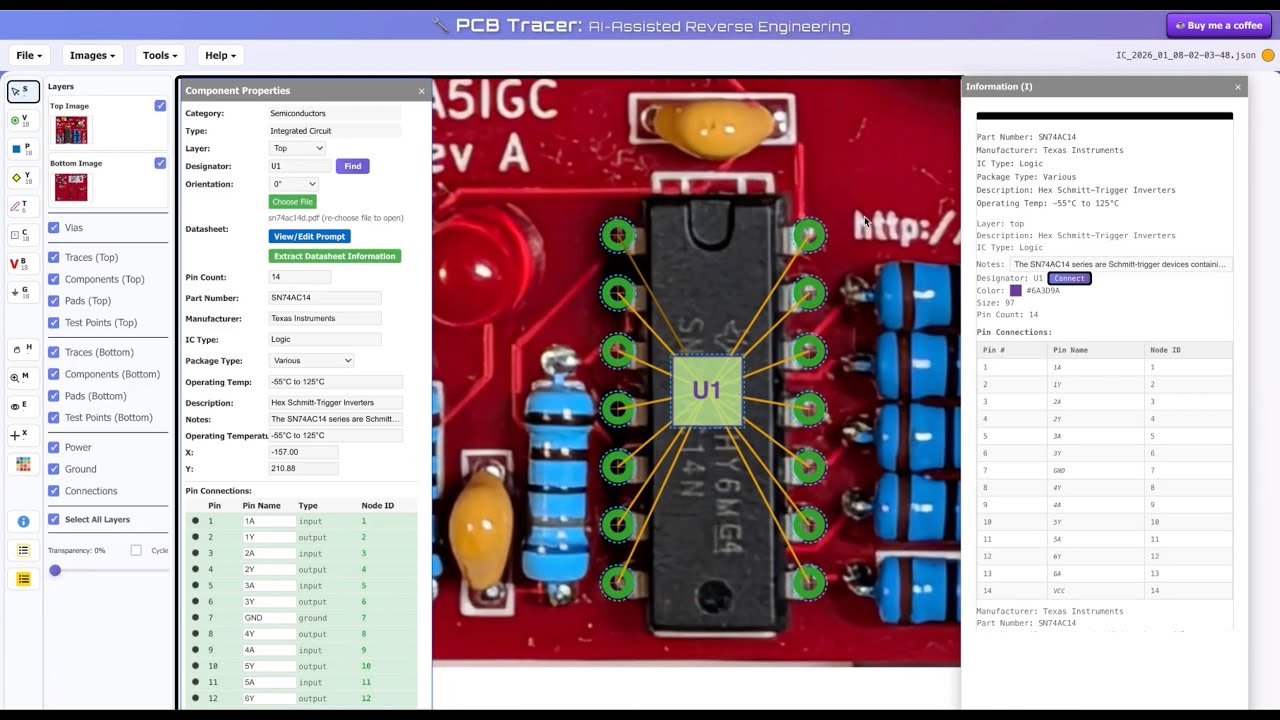The width and height of the screenshot is (1280, 720).
Task: Open the Orientation dropdown showing 0°
Action: point(294,184)
